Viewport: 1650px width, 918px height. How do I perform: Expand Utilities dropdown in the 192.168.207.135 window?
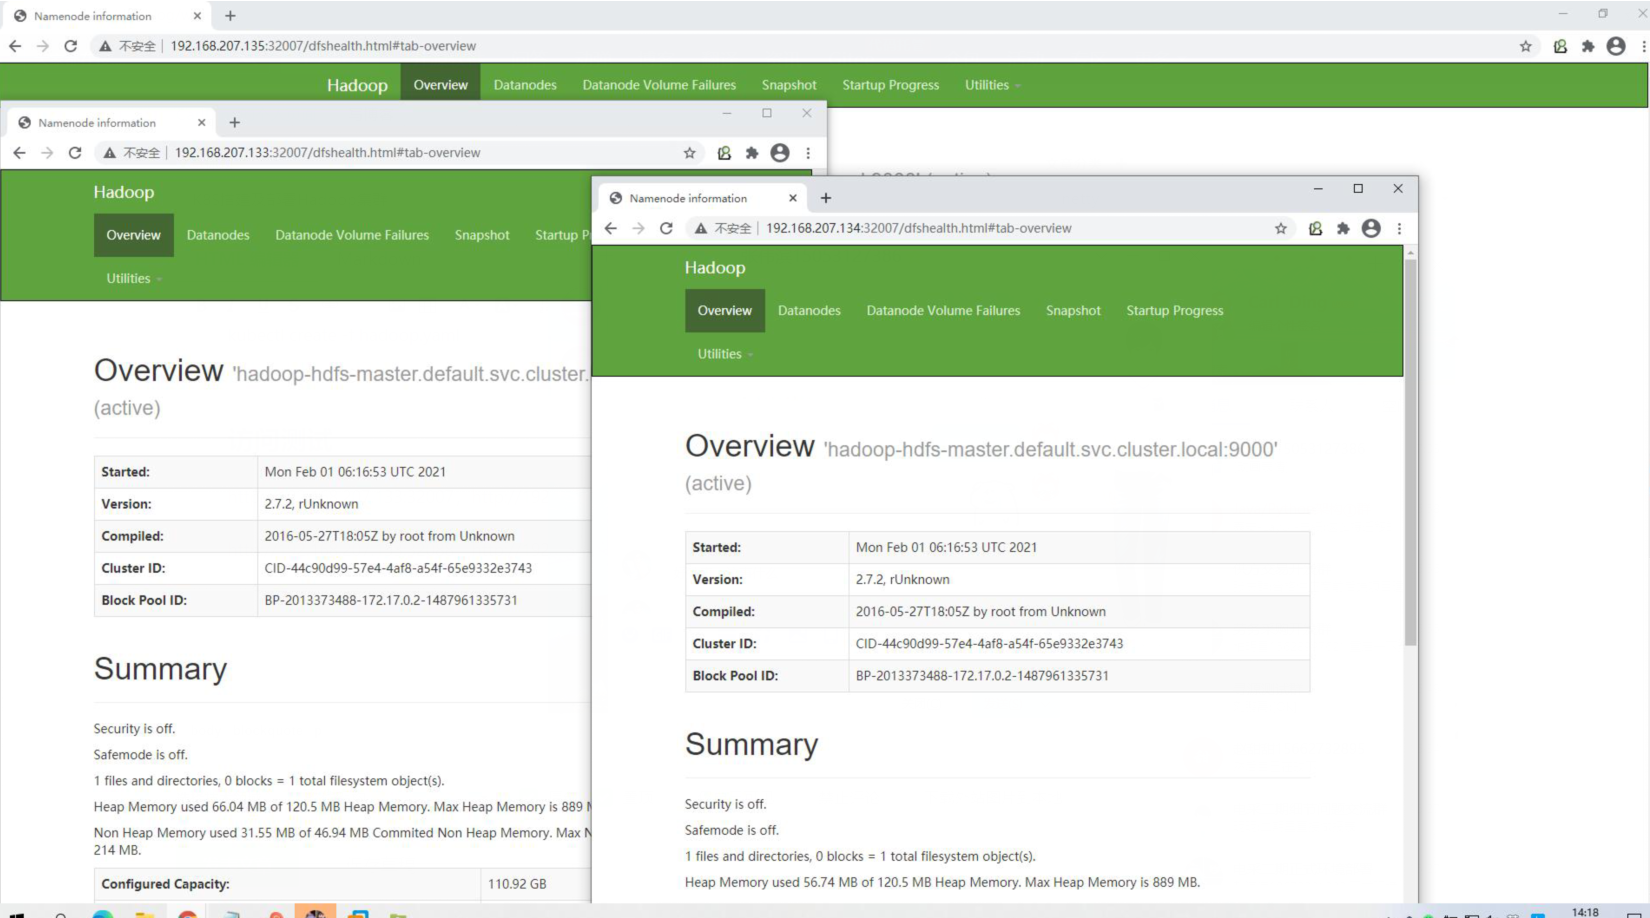(992, 85)
